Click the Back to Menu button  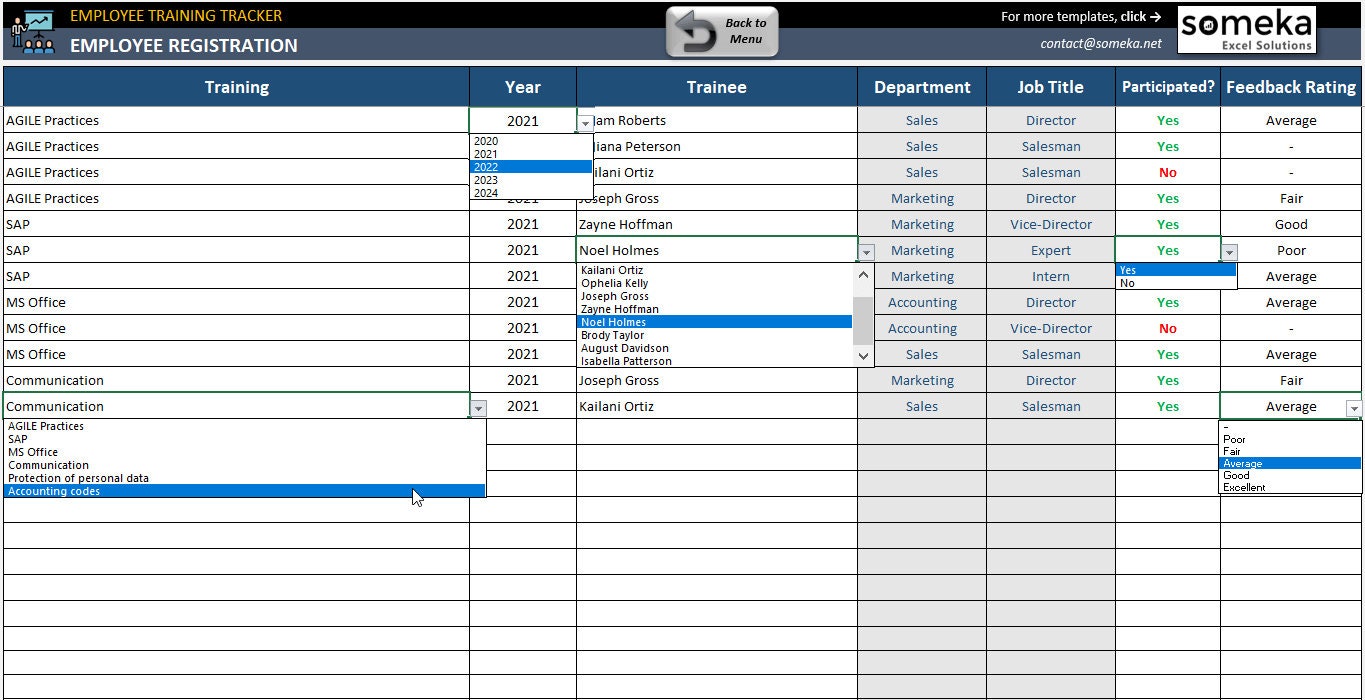pyautogui.click(x=722, y=31)
